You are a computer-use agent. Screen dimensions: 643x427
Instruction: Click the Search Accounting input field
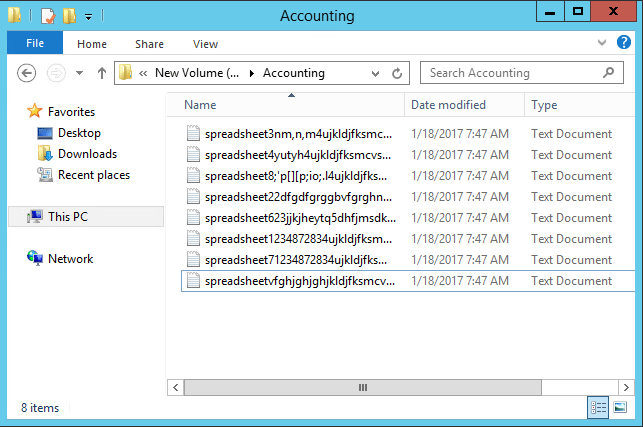(x=510, y=73)
